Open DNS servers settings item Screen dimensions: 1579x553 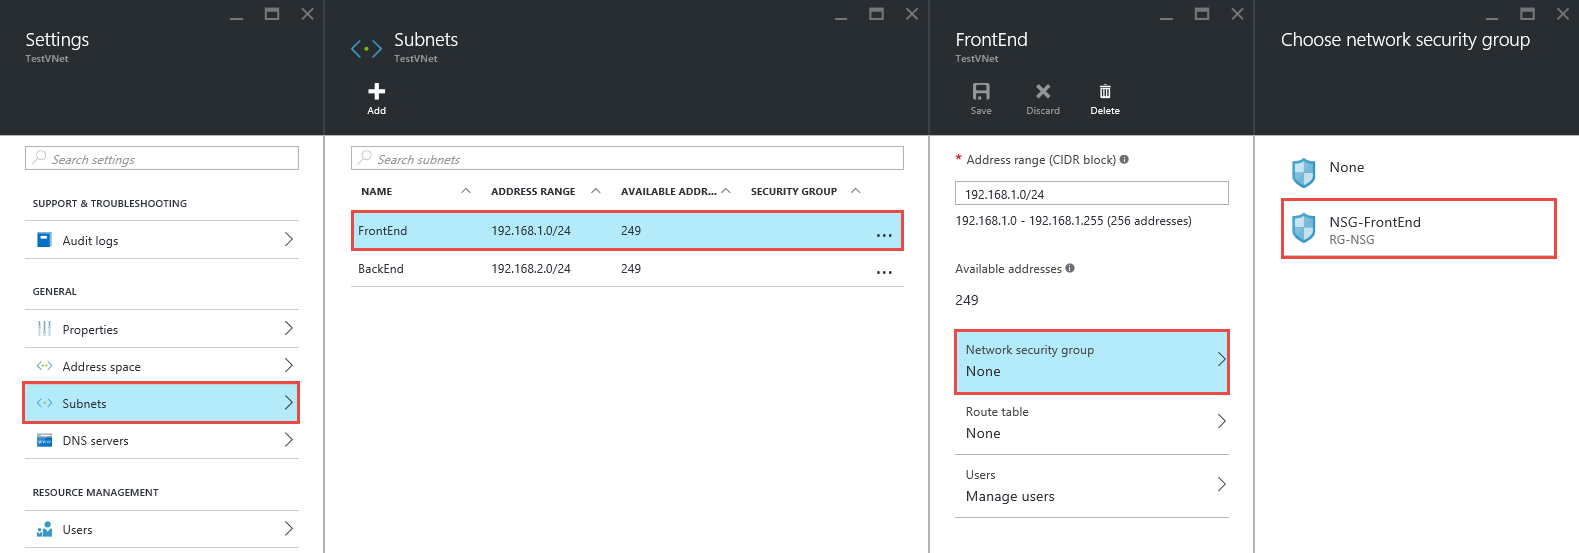point(161,440)
